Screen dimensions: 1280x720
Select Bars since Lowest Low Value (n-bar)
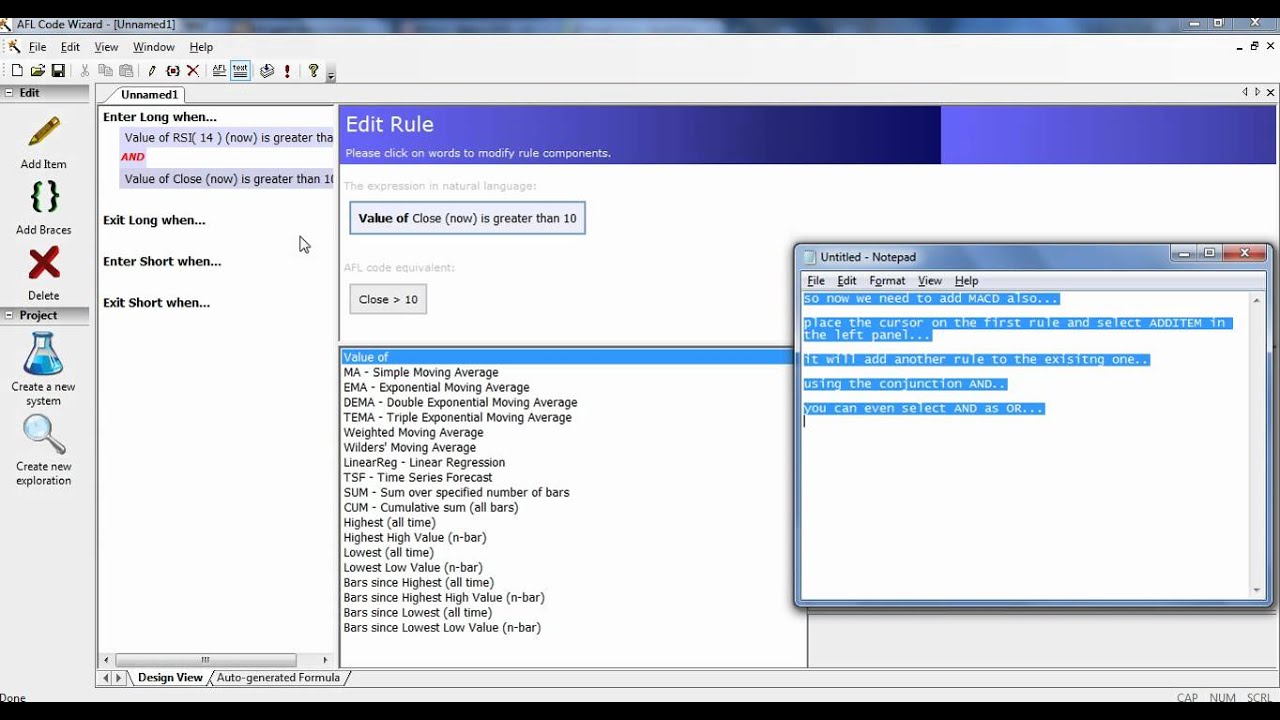tap(442, 627)
